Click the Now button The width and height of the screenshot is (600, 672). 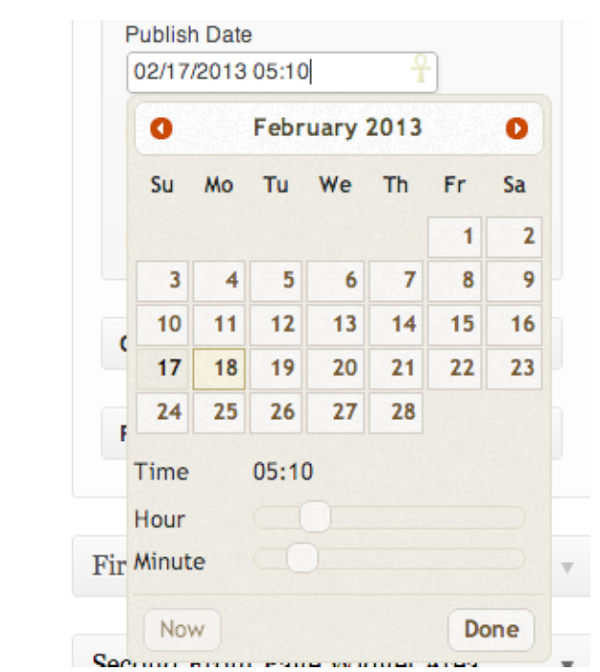(183, 630)
